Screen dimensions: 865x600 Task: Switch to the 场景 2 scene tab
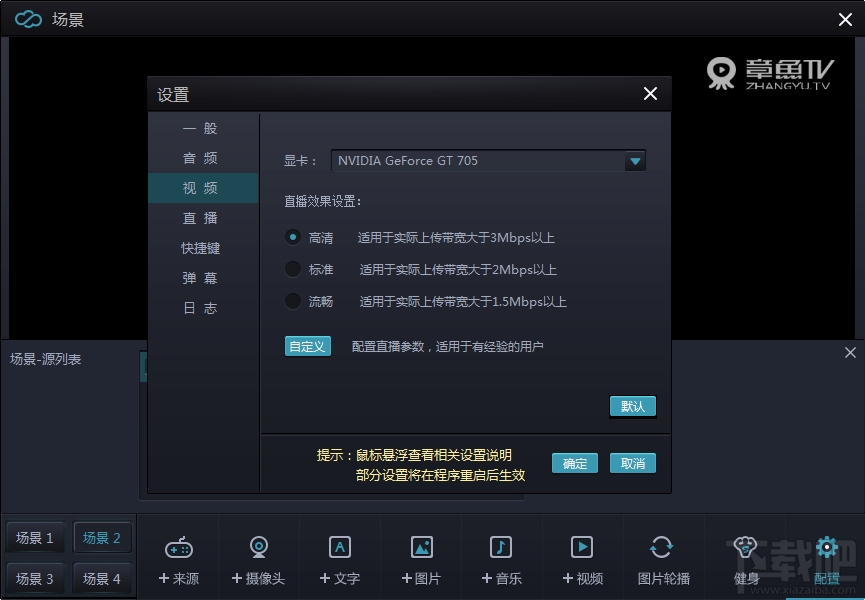click(102, 537)
